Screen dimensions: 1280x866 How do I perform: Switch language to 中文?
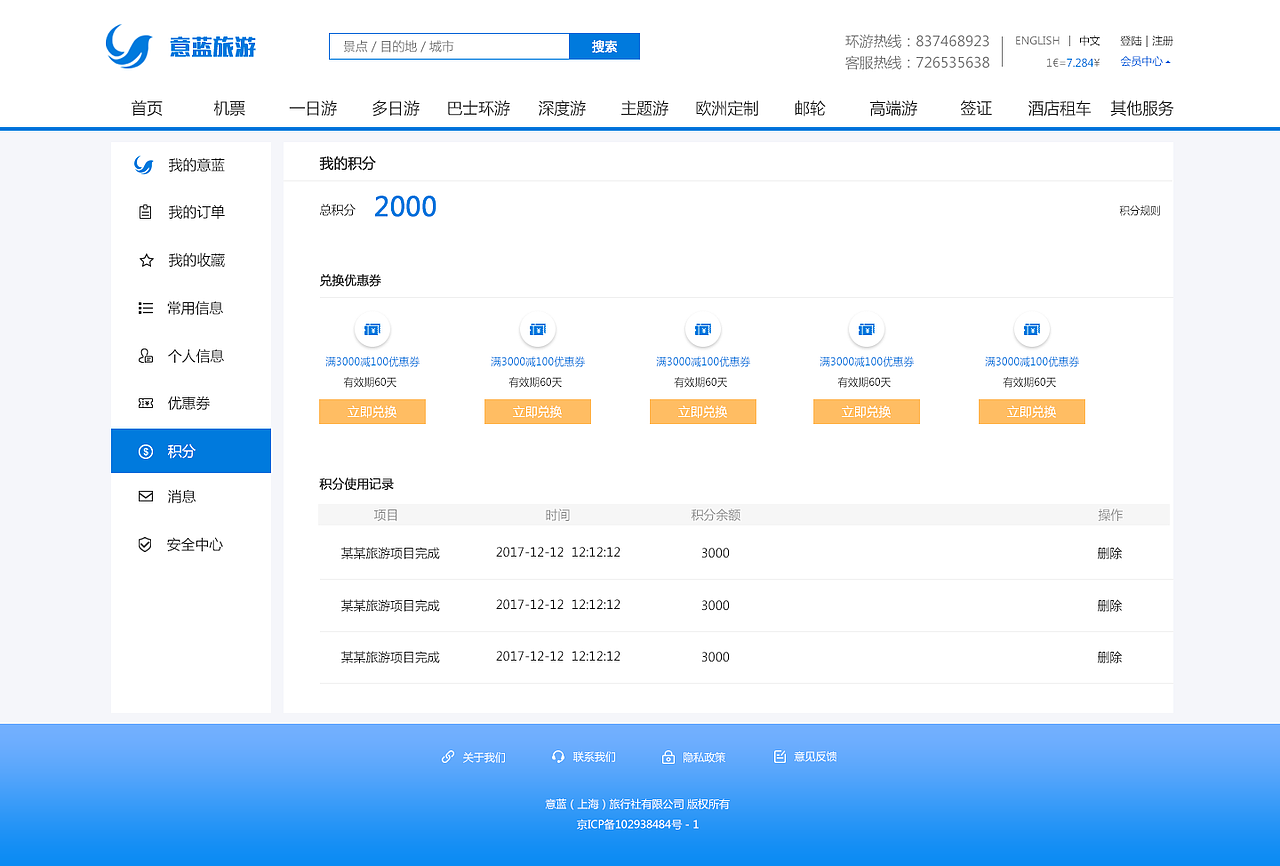coord(1089,41)
